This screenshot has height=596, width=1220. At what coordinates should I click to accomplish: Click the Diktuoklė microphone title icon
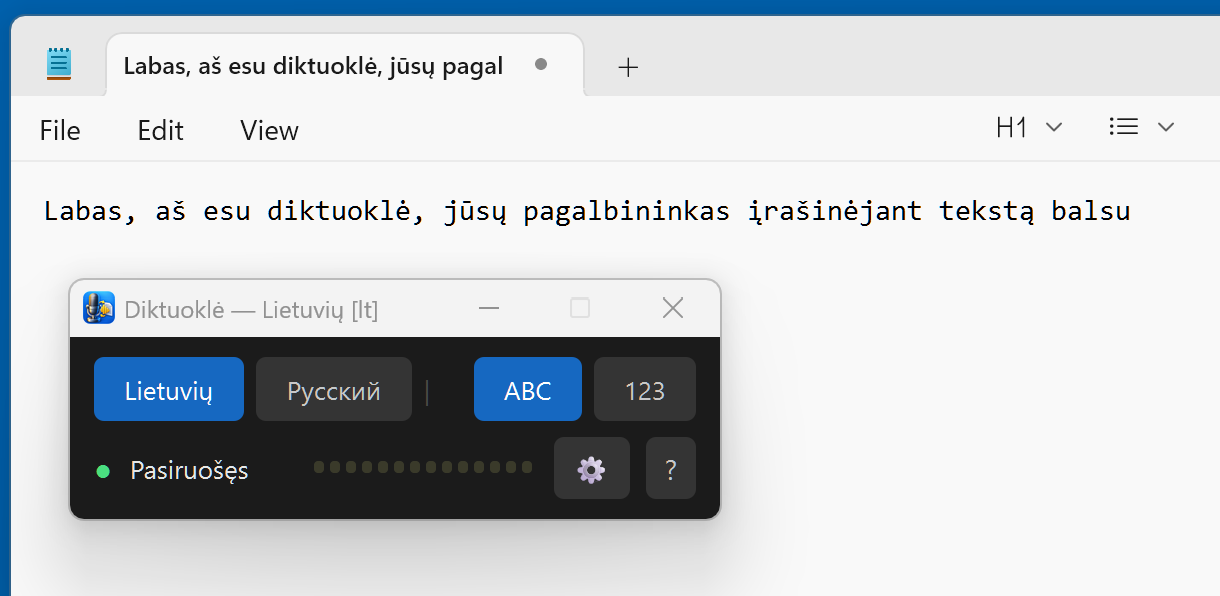coord(98,308)
